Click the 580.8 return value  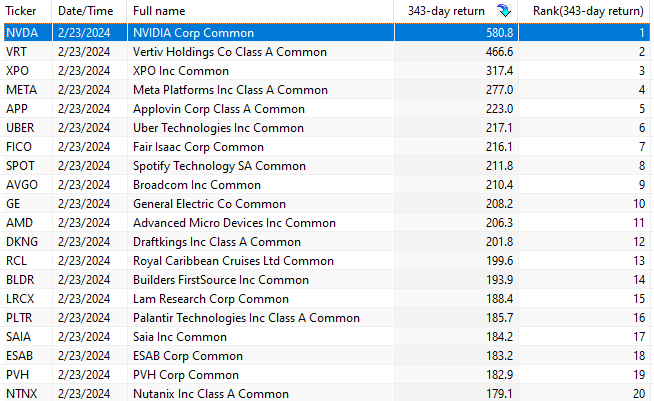tap(499, 33)
